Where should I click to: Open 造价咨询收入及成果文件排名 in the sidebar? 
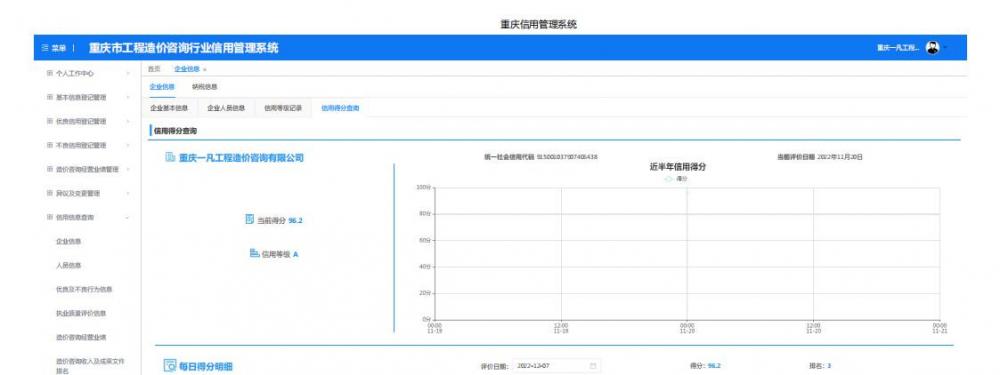pyautogui.click(x=90, y=365)
